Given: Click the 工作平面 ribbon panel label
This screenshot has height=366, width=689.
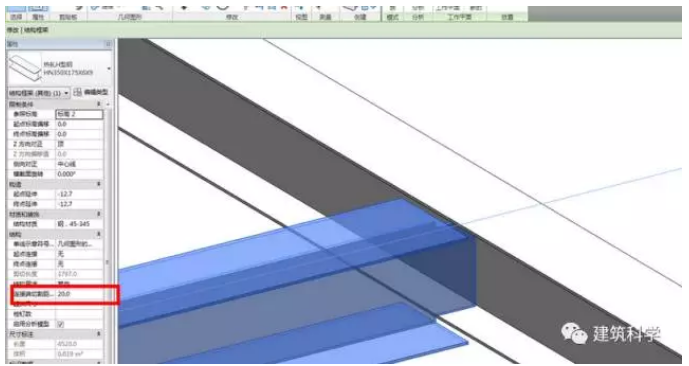Looking at the screenshot, I should point(460,17).
